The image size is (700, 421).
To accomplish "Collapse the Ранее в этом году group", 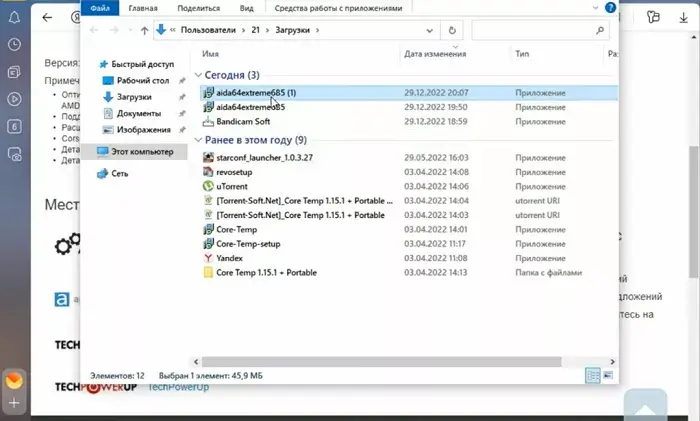I will (197, 140).
